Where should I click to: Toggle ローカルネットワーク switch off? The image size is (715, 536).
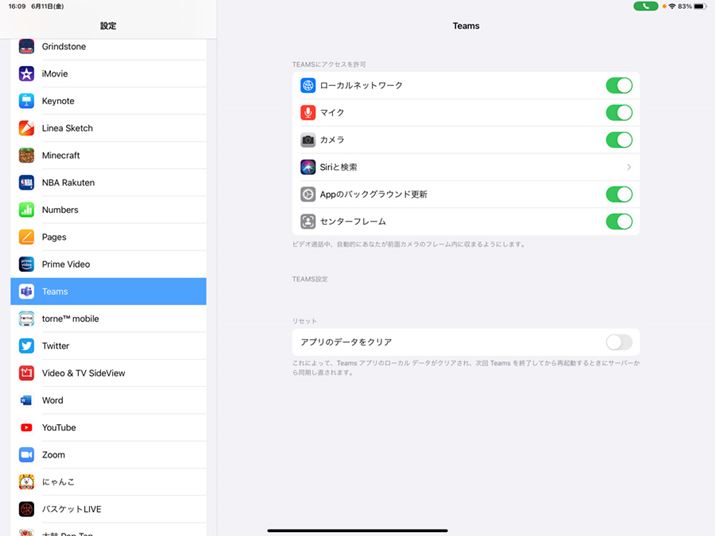click(619, 85)
